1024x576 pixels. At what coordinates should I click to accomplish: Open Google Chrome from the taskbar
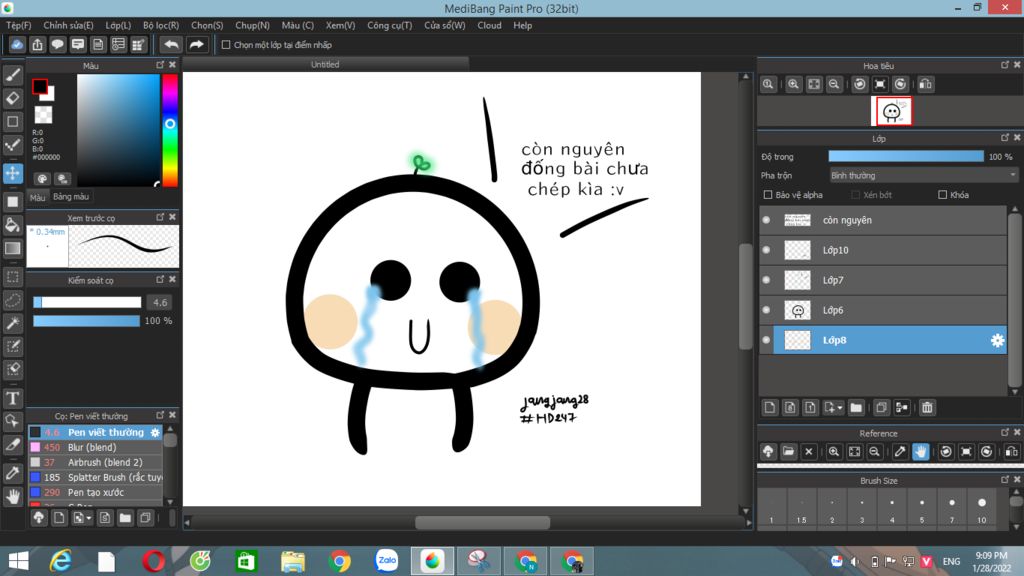pos(340,561)
